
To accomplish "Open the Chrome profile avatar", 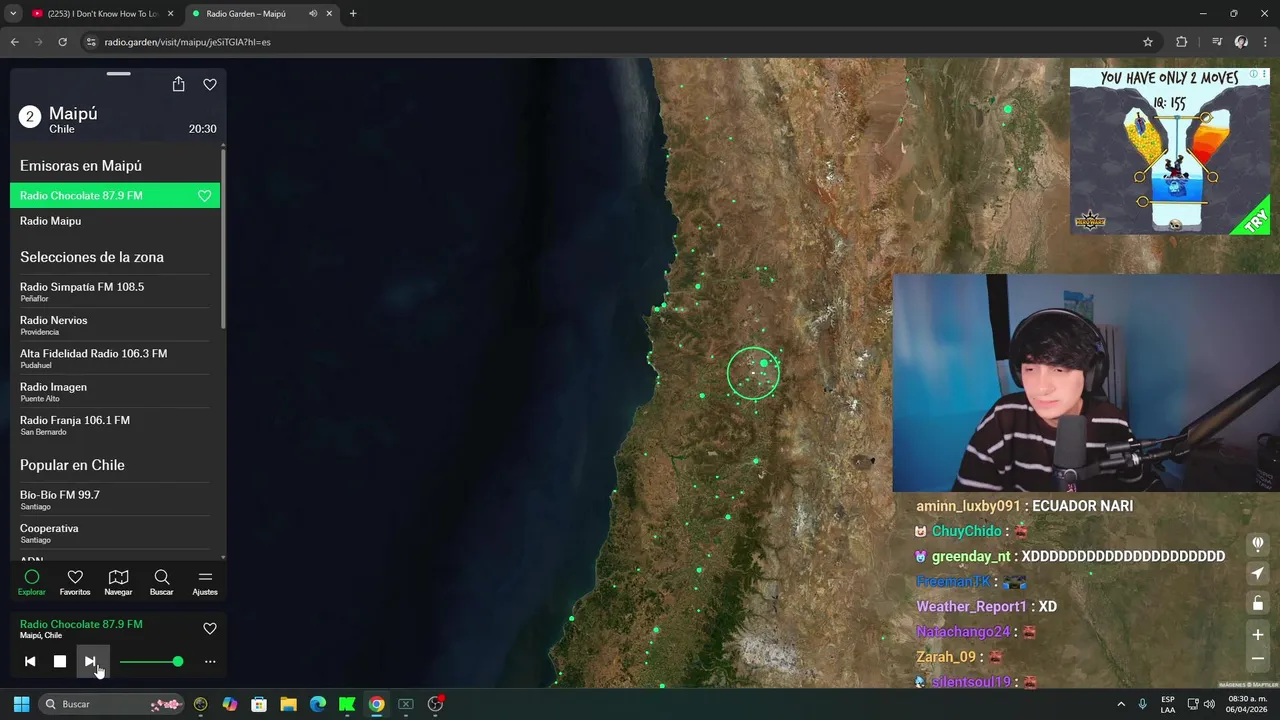I will click(1241, 42).
